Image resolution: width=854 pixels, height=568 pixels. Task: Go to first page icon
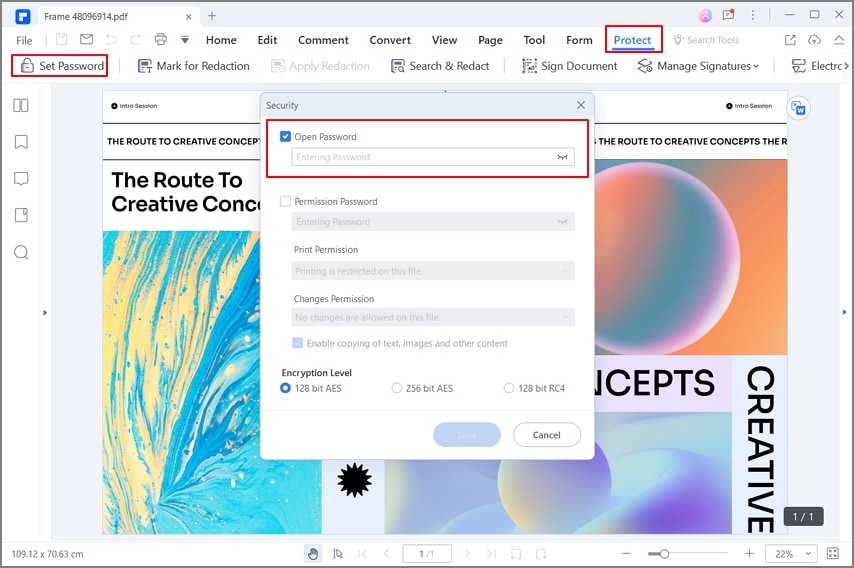click(362, 554)
